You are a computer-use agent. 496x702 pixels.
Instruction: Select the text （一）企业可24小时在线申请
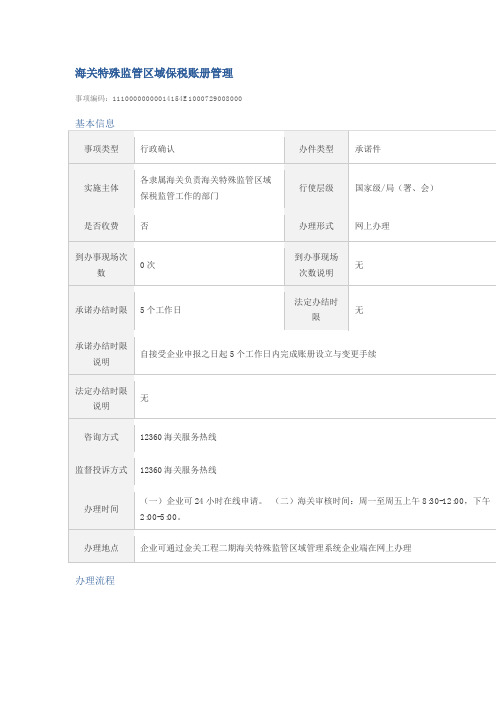[202, 501]
